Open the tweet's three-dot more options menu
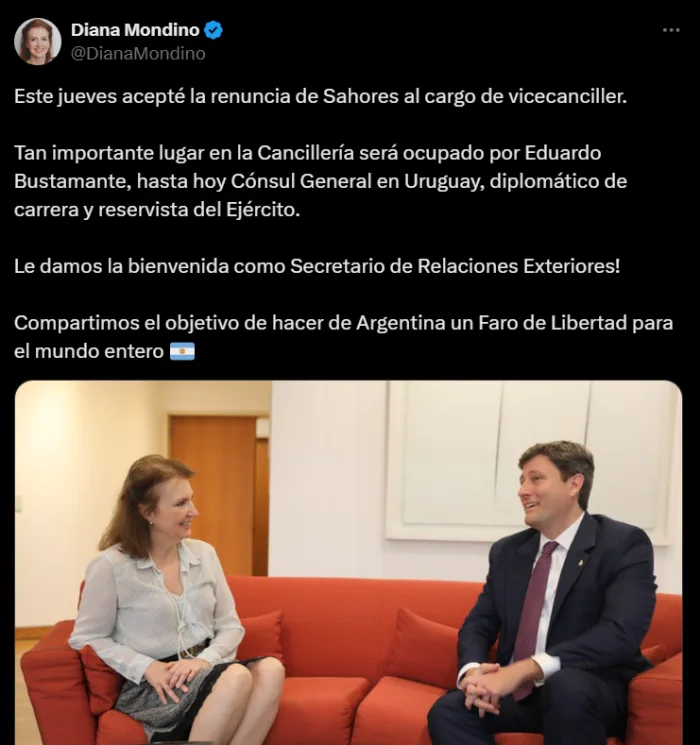Viewport: 700px width, 745px height. click(x=671, y=30)
